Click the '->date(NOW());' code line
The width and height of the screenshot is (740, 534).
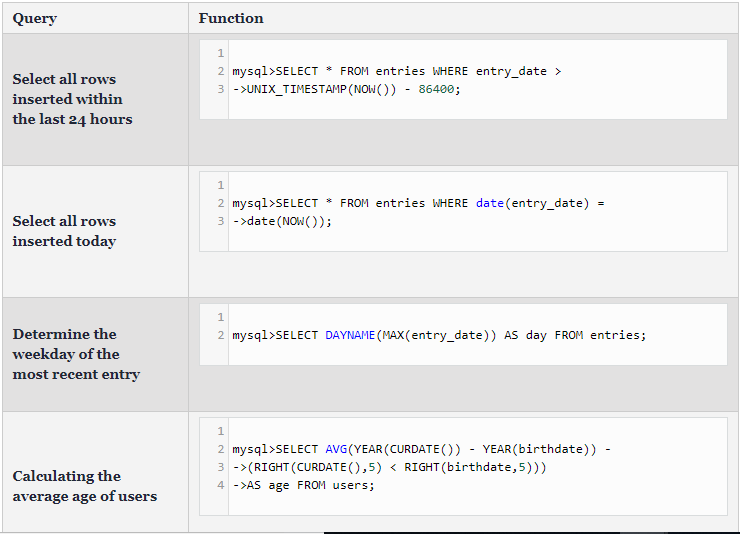pos(282,221)
